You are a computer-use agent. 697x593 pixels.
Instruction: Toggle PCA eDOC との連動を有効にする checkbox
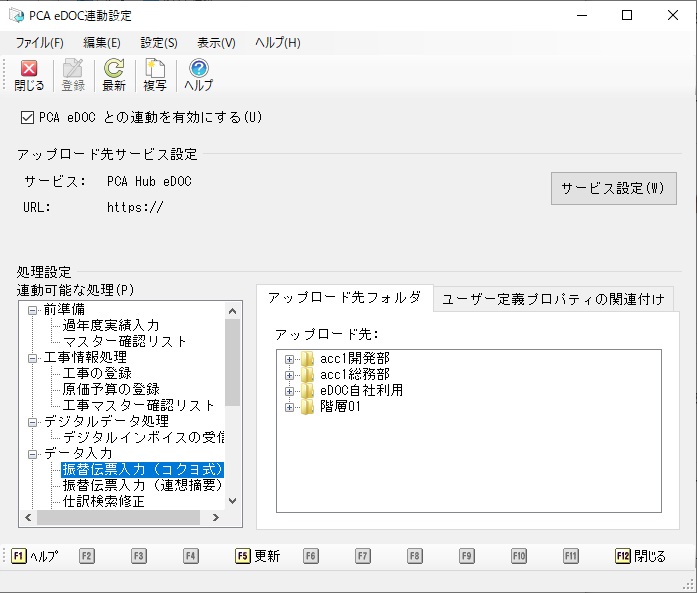coord(28,118)
